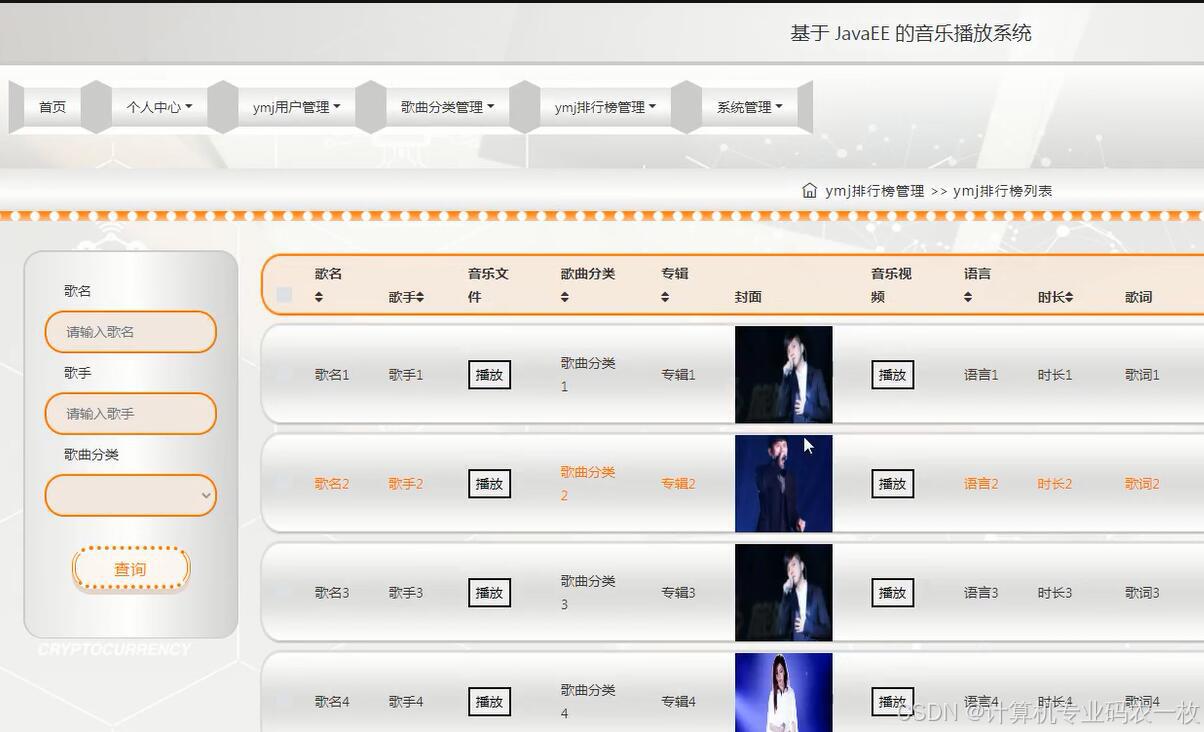Click the 封面 column header

coord(748,297)
